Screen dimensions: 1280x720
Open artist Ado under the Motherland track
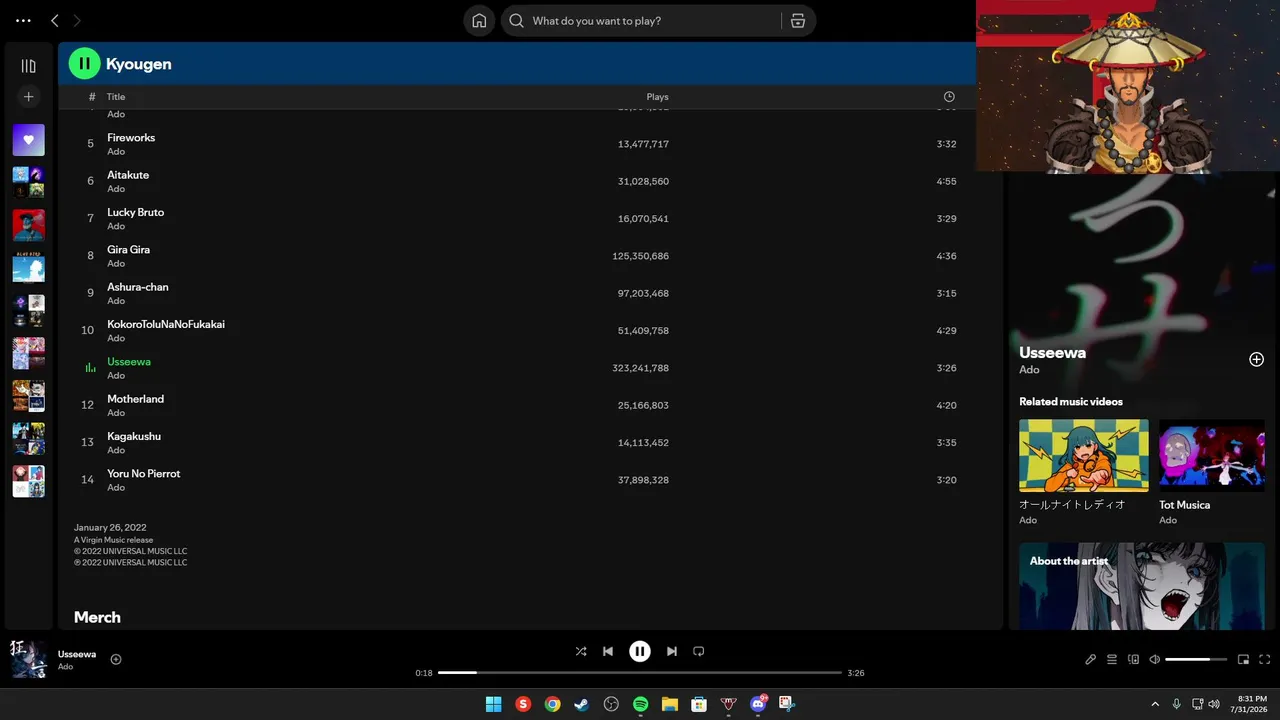click(x=116, y=413)
